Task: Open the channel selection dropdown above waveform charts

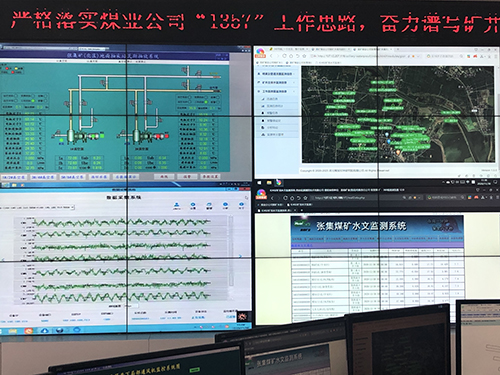Action: coord(37,207)
